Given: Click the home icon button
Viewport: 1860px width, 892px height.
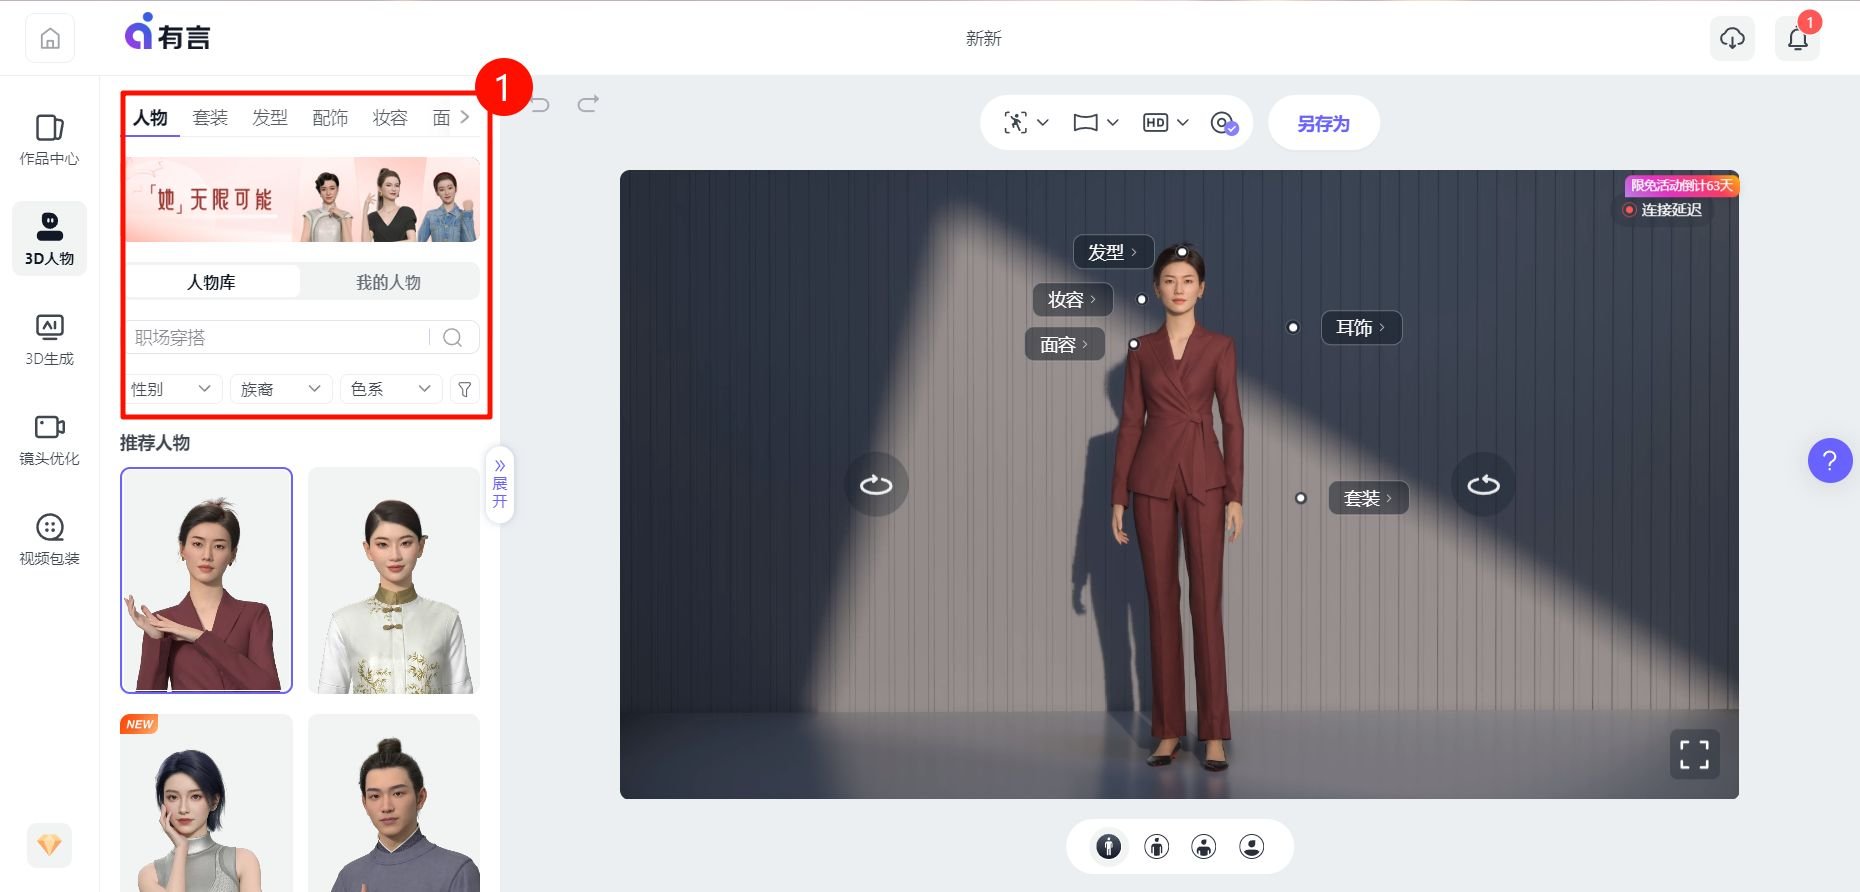Looking at the screenshot, I should click(50, 39).
